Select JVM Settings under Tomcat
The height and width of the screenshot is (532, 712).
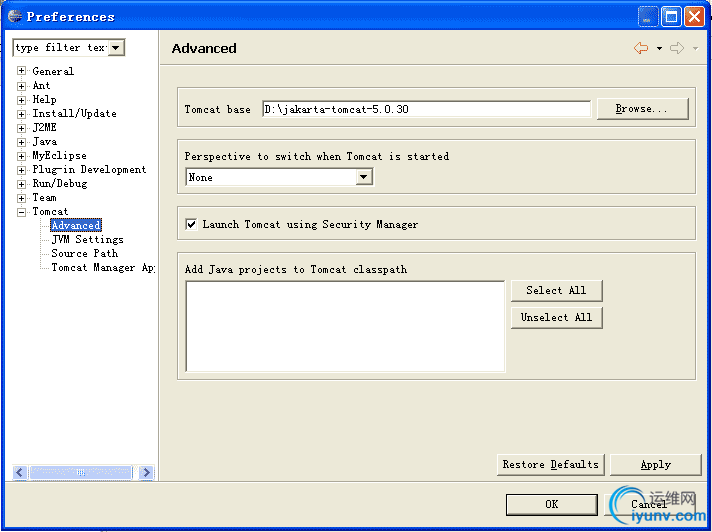click(x=87, y=239)
